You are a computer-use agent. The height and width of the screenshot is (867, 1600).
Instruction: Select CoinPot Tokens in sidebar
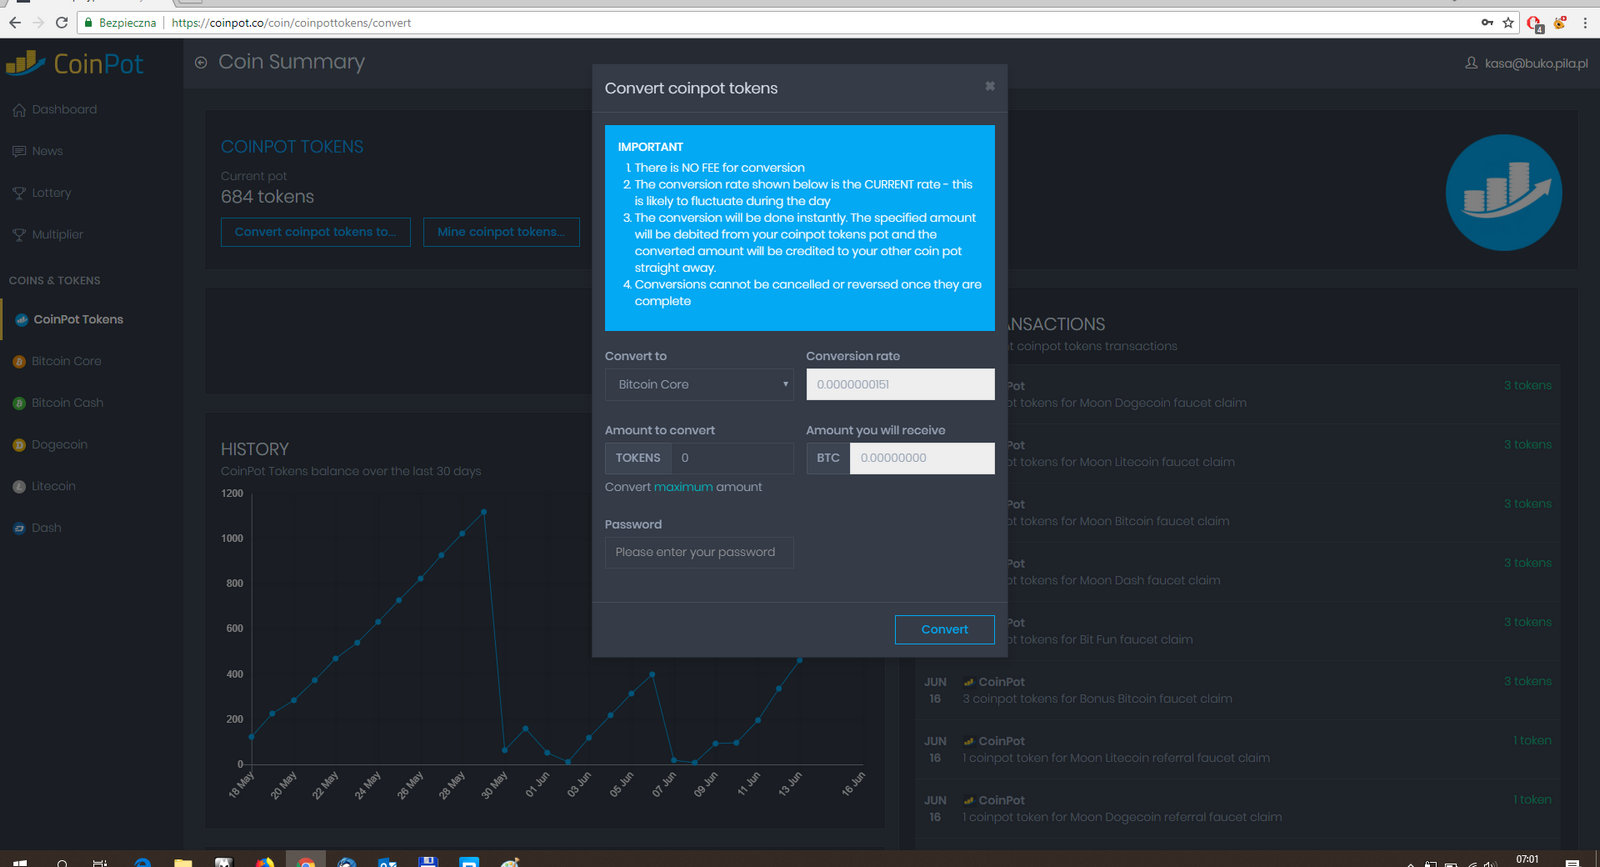78,319
